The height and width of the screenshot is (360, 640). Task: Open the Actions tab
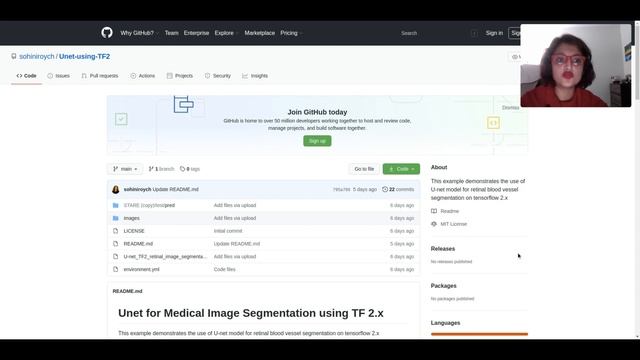click(x=142, y=76)
